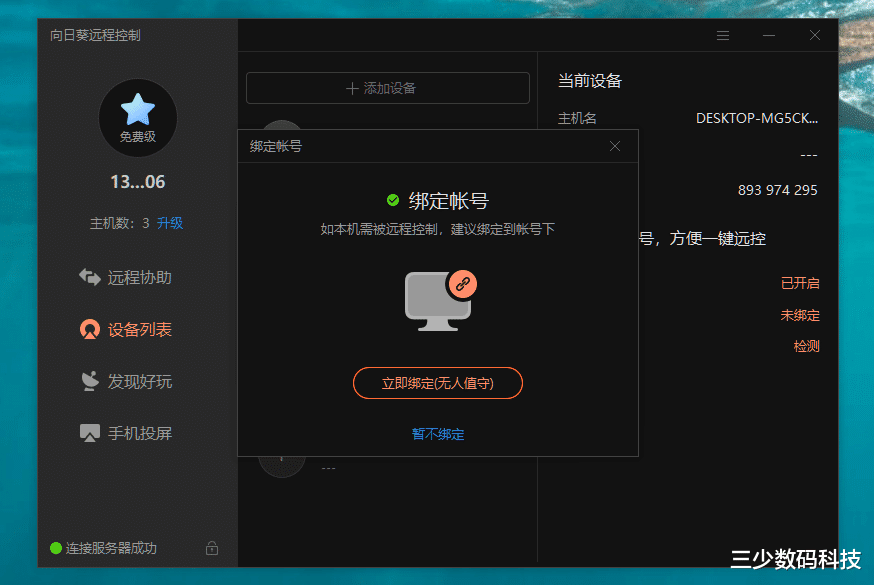Click the green checkmark beside 绑定帐号

pyautogui.click(x=393, y=200)
